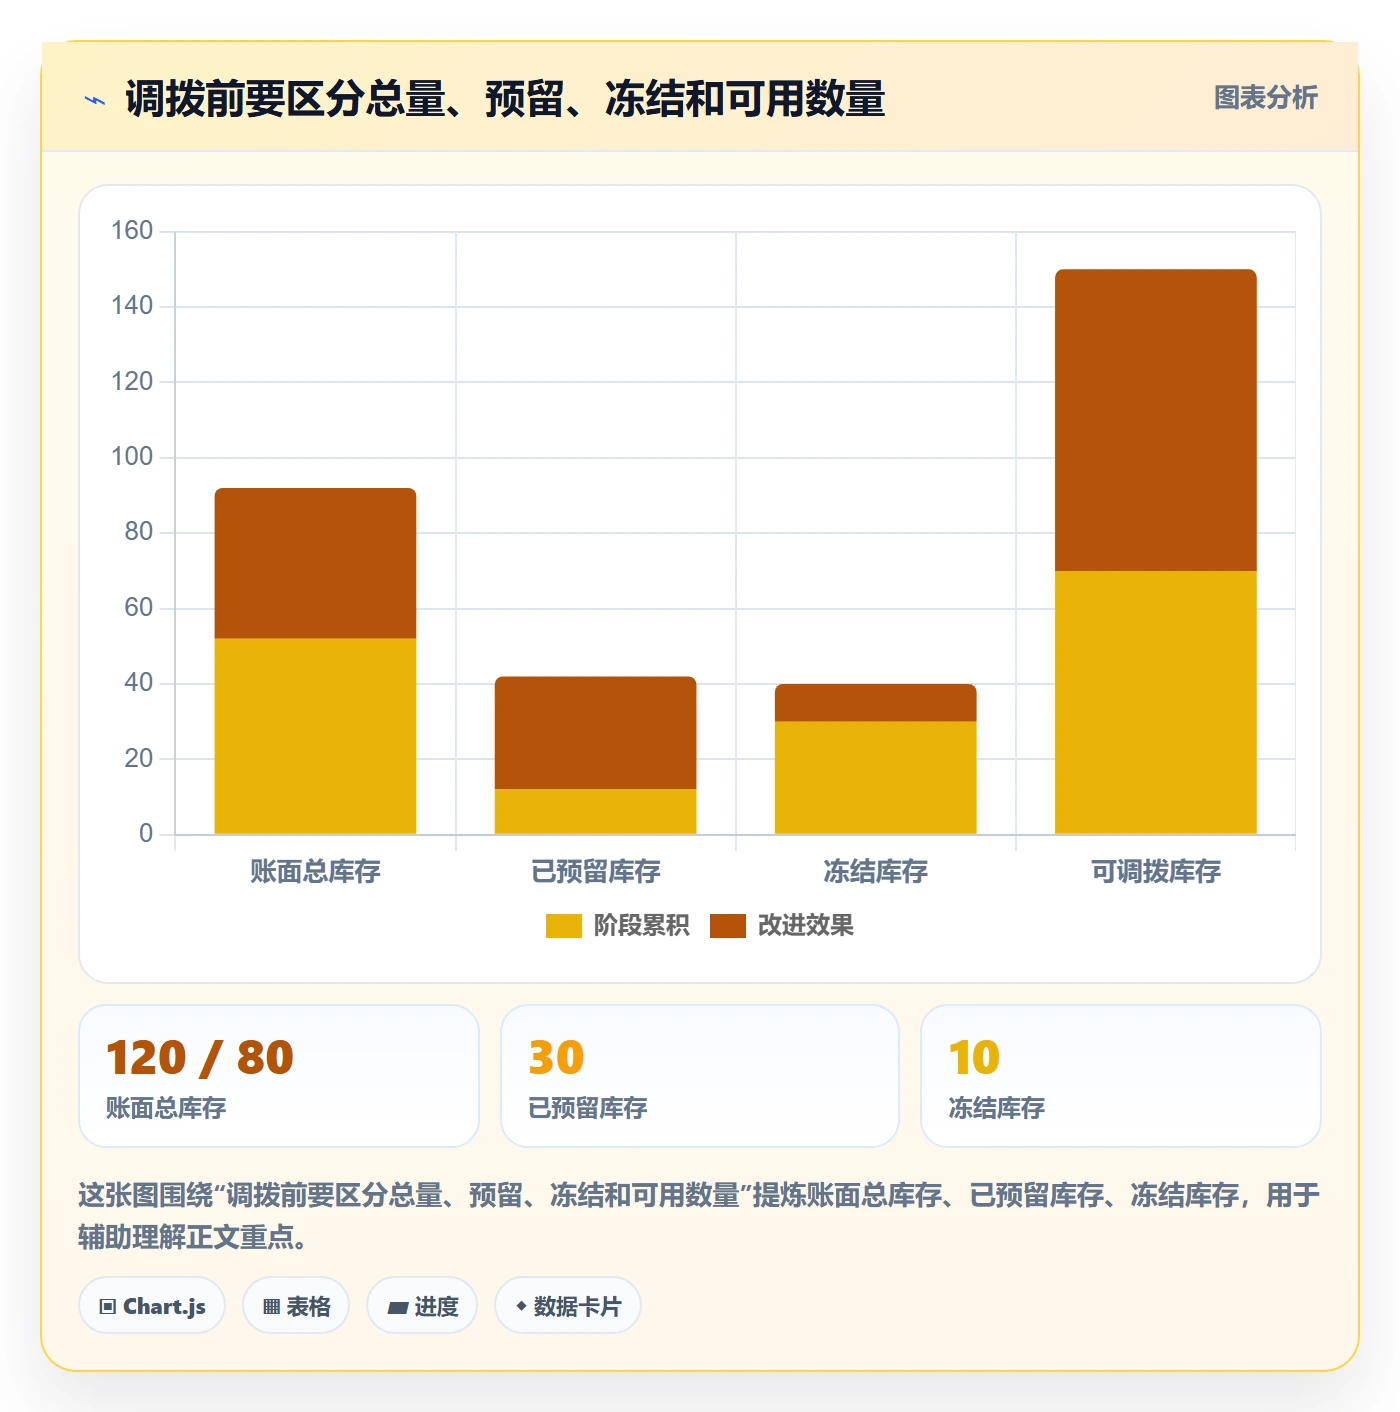Select the 数据卡片 tag chip
Screen dimensions: 1400x1412
[568, 1306]
